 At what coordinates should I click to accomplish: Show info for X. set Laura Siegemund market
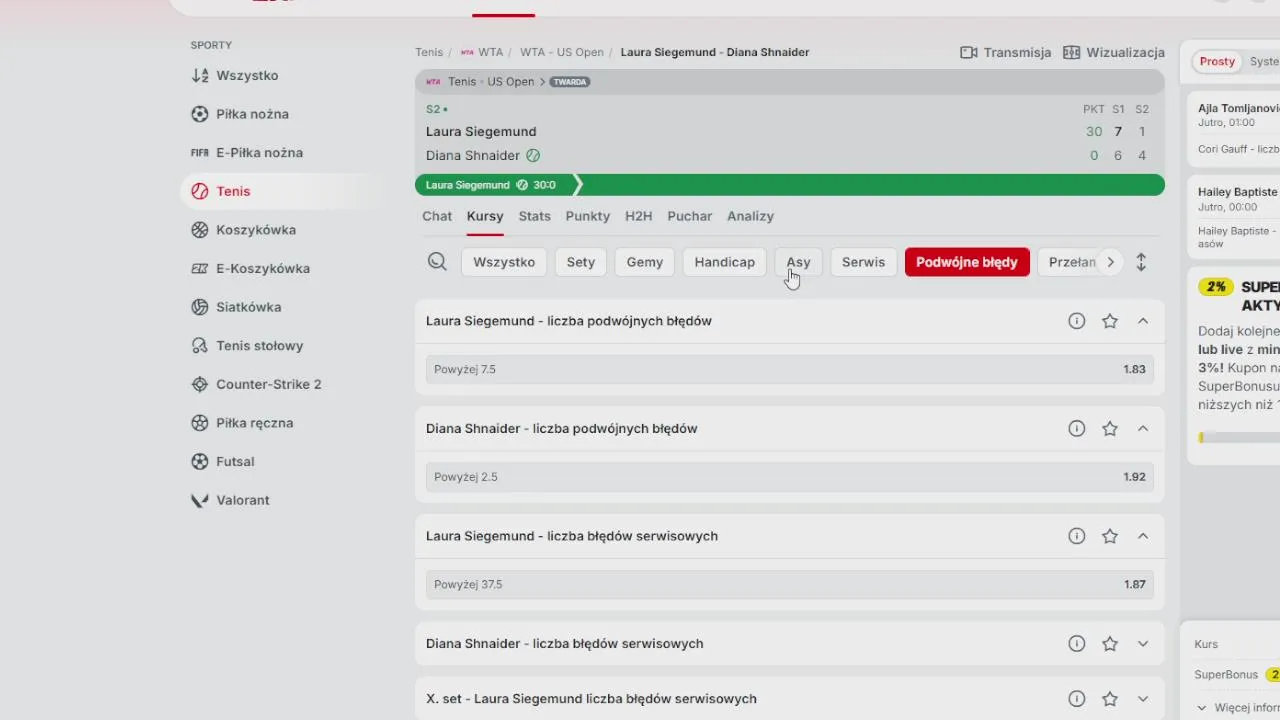coord(1077,699)
